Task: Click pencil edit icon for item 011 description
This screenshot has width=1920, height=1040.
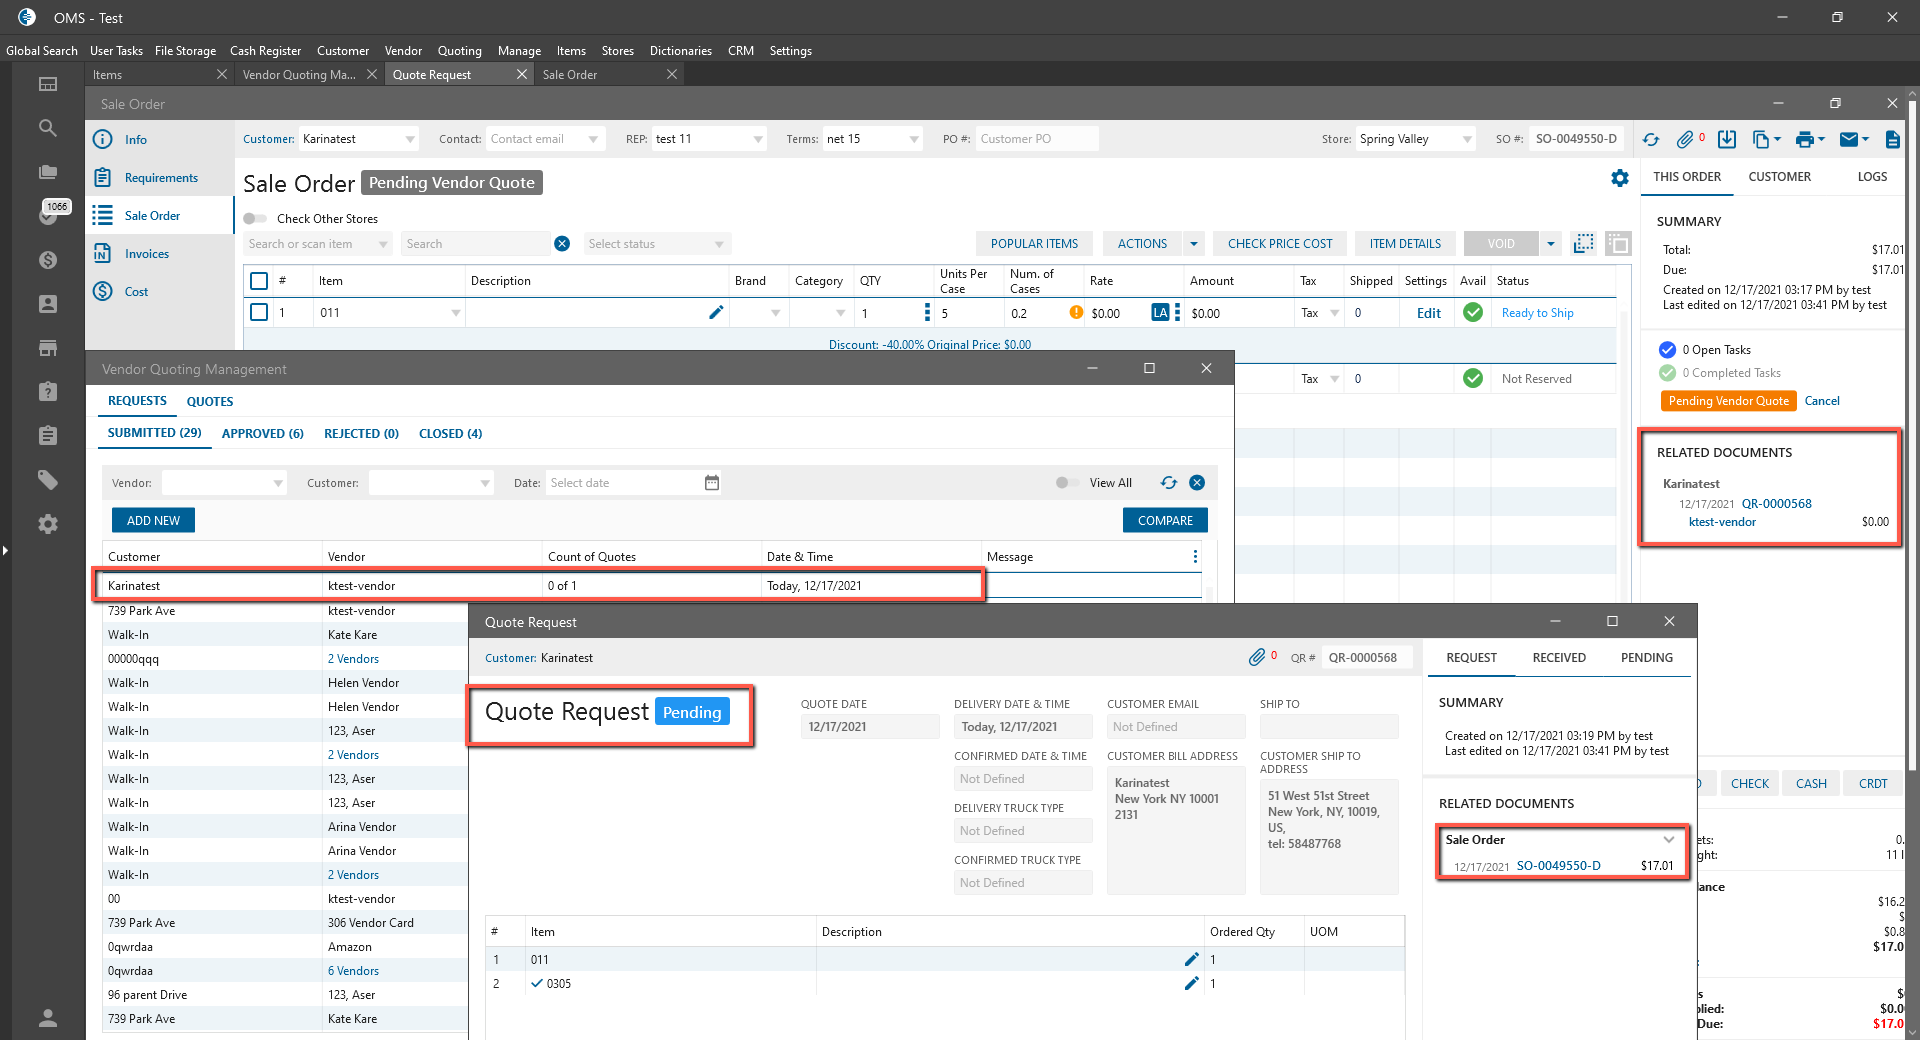Action: 716,313
